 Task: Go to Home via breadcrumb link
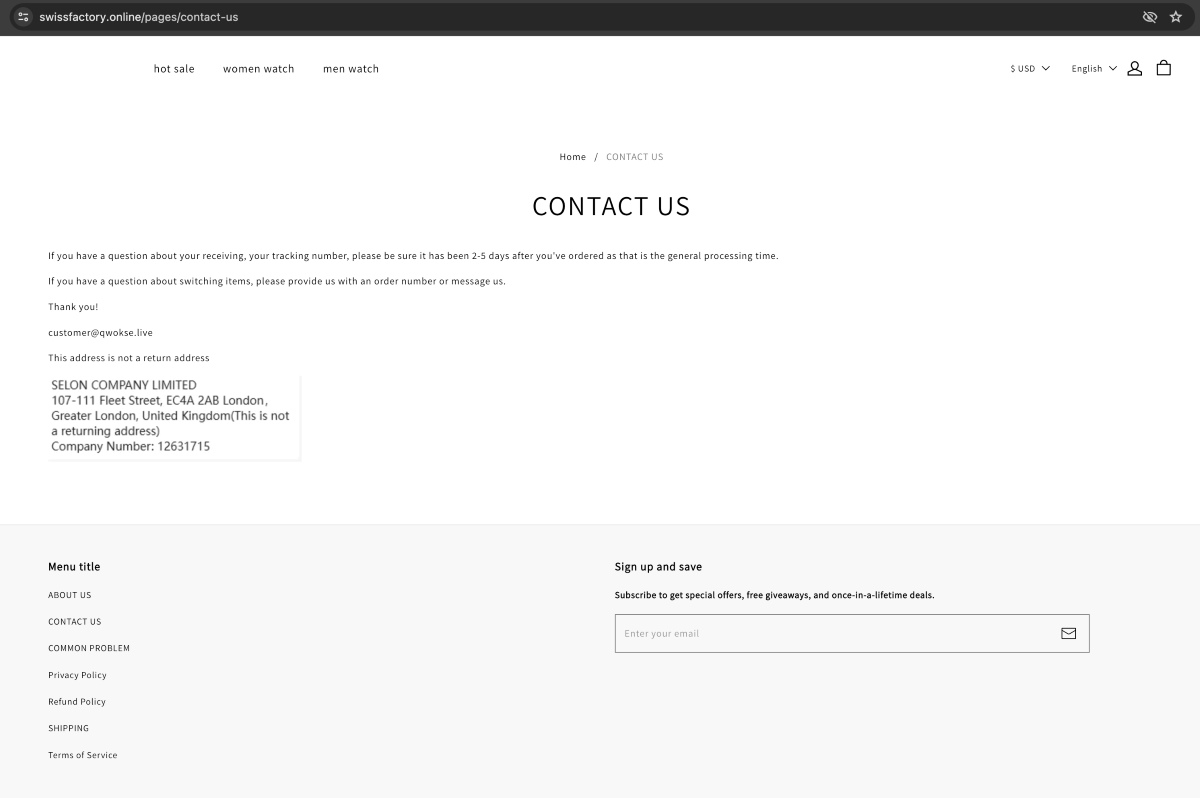coord(572,156)
